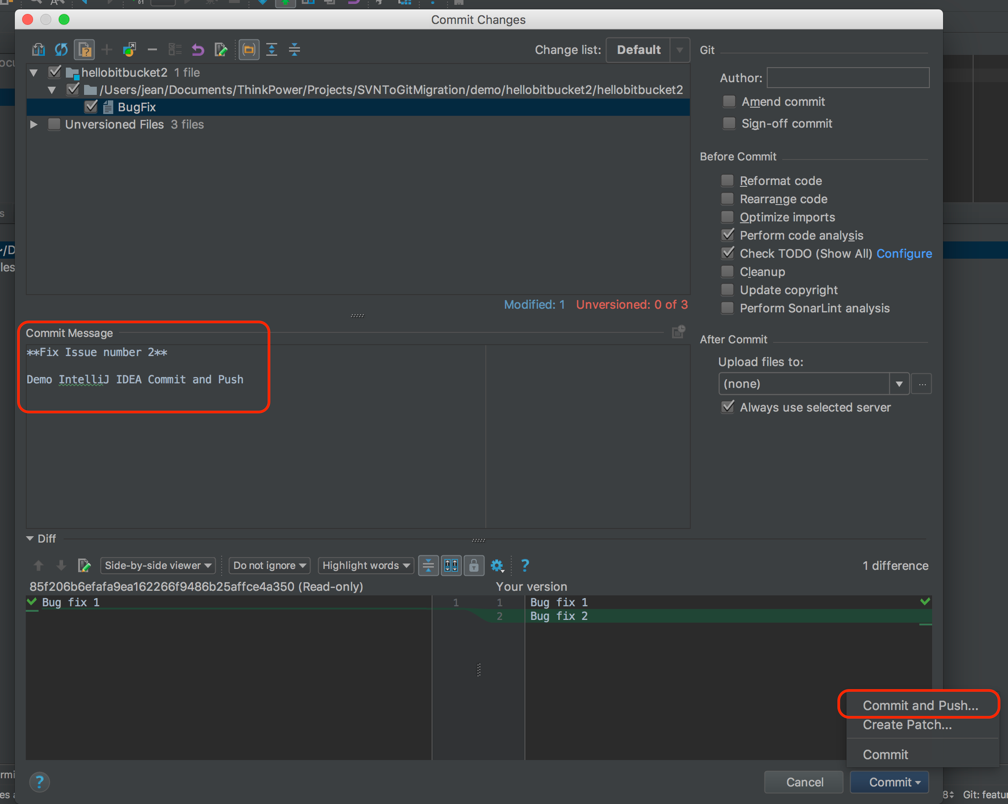Viewport: 1008px width, 804px height.
Task: Enable Perform SonarLint analysis
Action: (x=727, y=308)
